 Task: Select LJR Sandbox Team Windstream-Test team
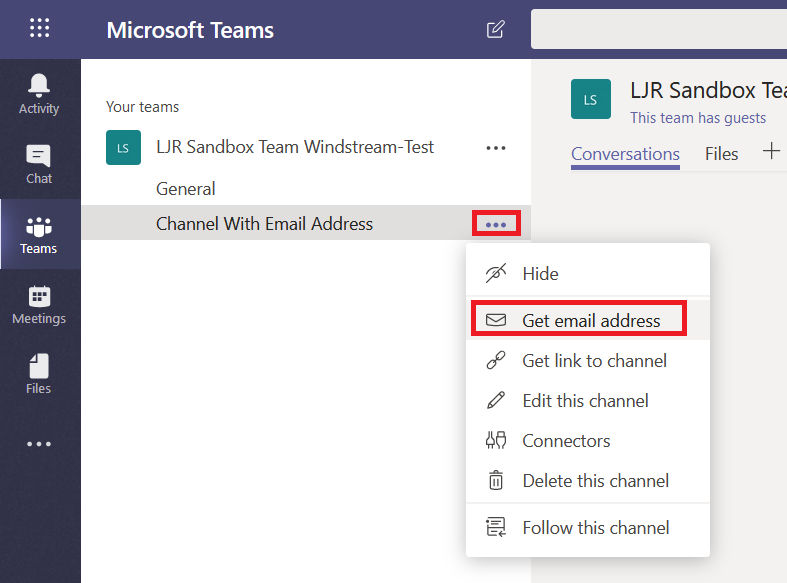click(x=295, y=147)
